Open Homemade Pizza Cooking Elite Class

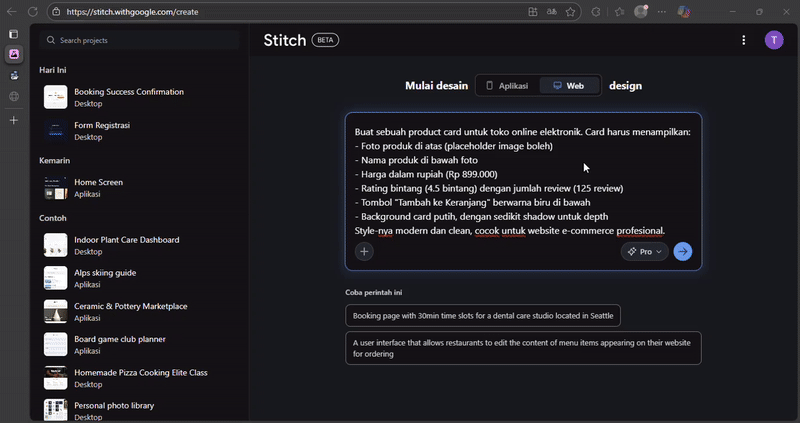pyautogui.click(x=140, y=378)
